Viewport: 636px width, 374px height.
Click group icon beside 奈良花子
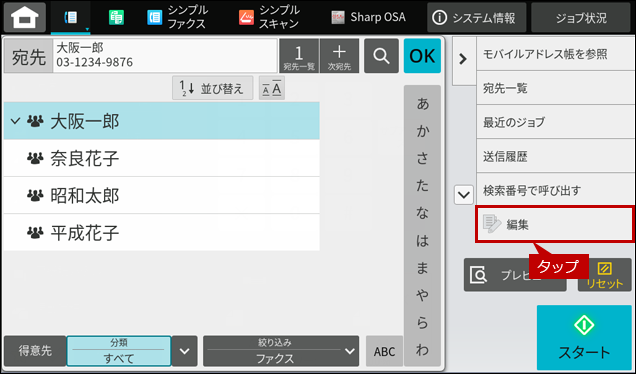35,158
